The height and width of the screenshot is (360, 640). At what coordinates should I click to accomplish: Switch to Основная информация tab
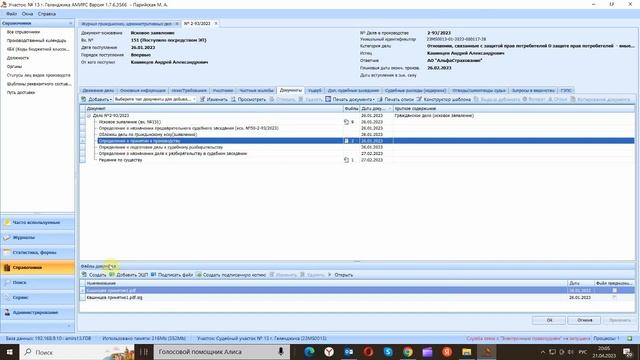point(142,90)
